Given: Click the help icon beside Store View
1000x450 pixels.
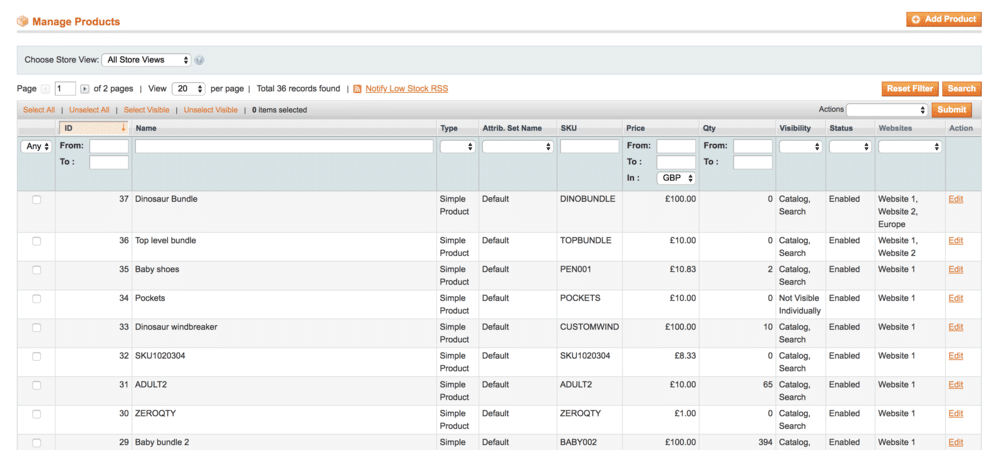Looking at the screenshot, I should pyautogui.click(x=200, y=61).
